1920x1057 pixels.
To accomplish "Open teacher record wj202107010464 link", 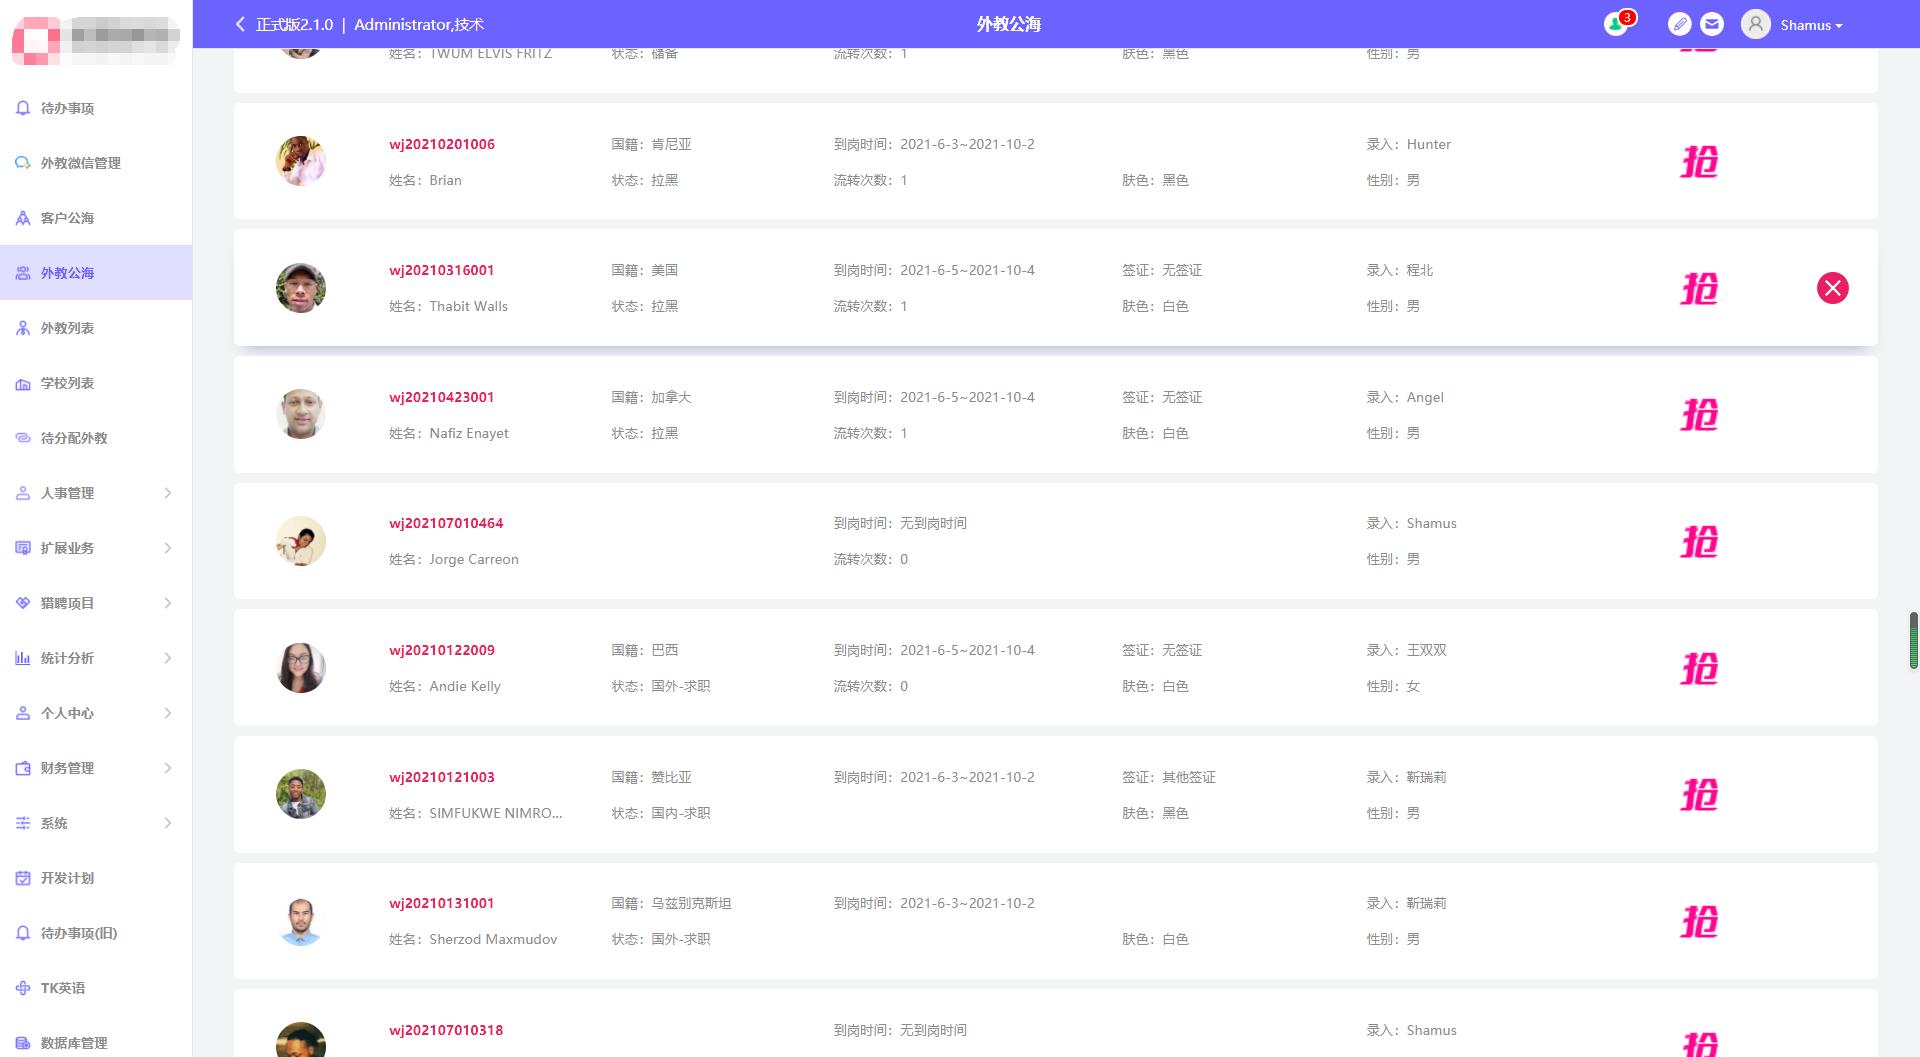I will click(446, 523).
